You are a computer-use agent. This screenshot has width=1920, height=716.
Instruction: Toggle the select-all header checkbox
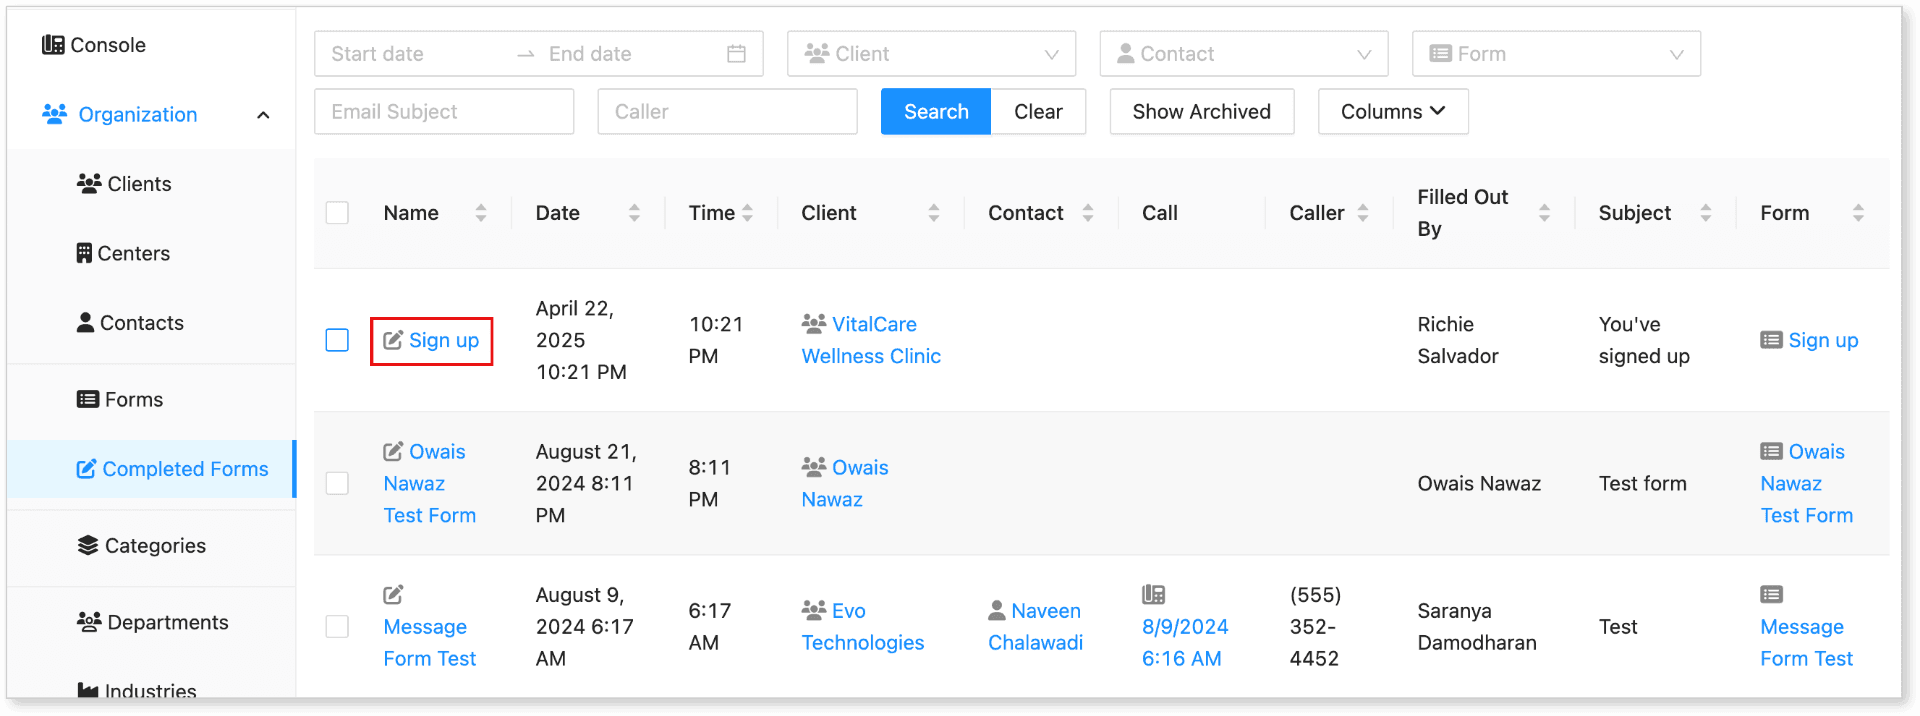tap(337, 213)
